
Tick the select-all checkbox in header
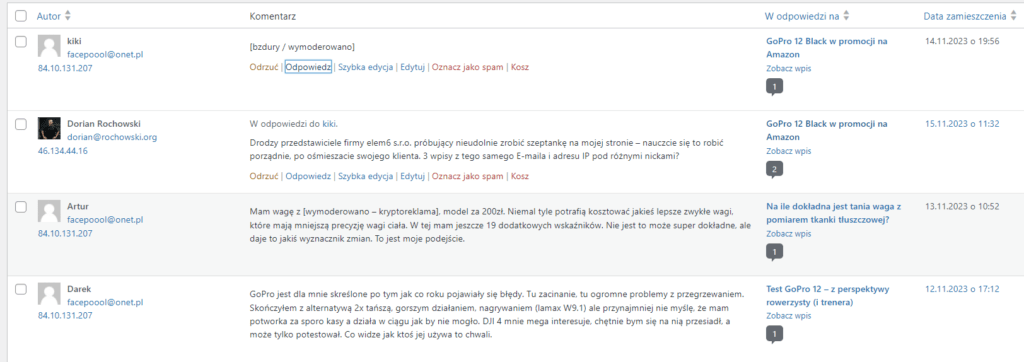21,15
